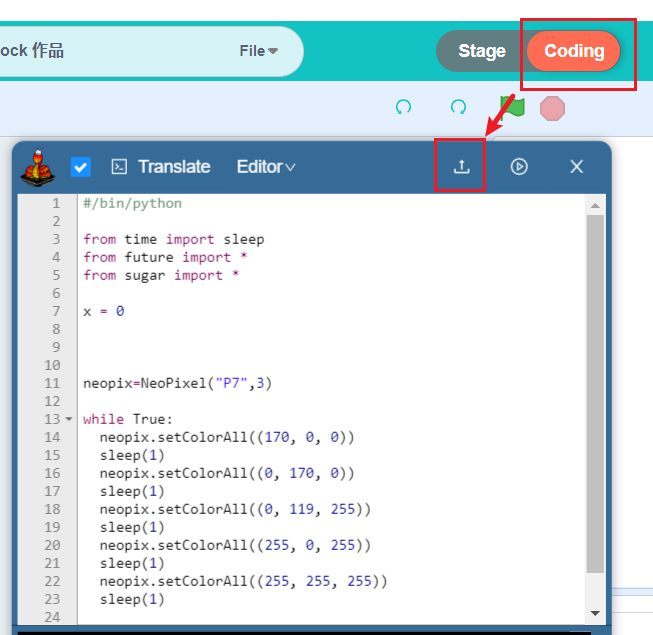This screenshot has width=653, height=635.
Task: Click the red stop octagon
Action: click(x=552, y=108)
